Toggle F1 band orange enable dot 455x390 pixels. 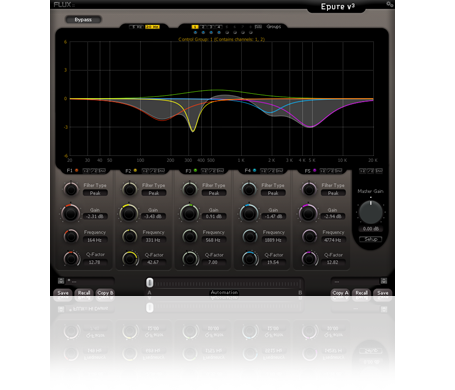tap(77, 171)
